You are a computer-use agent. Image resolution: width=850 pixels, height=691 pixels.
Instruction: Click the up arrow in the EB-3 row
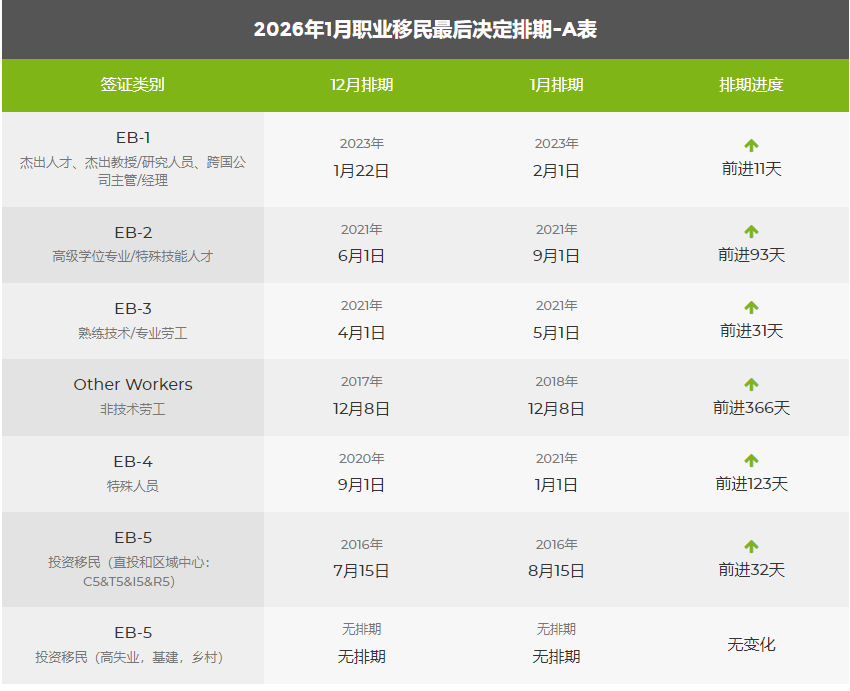pos(751,307)
